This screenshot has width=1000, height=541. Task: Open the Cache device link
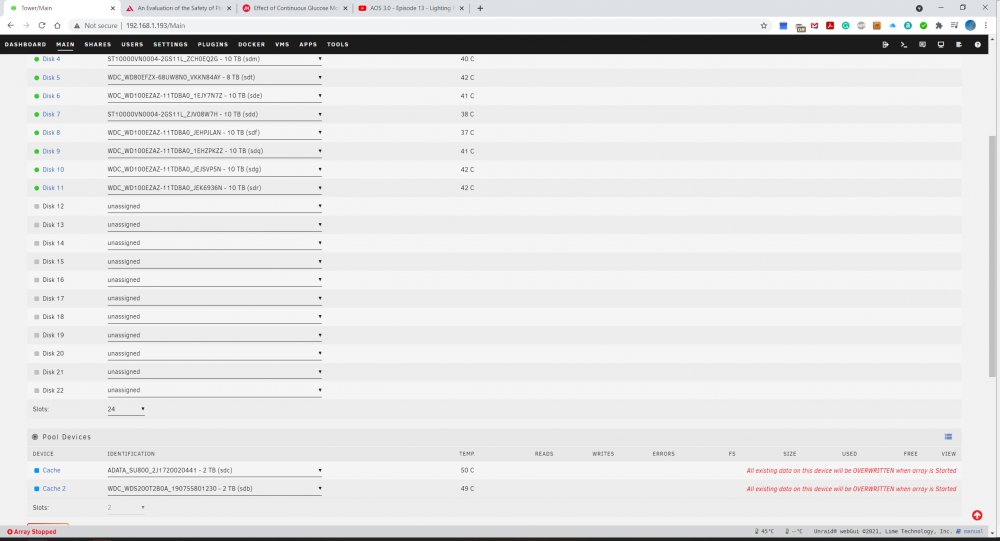[x=51, y=470]
